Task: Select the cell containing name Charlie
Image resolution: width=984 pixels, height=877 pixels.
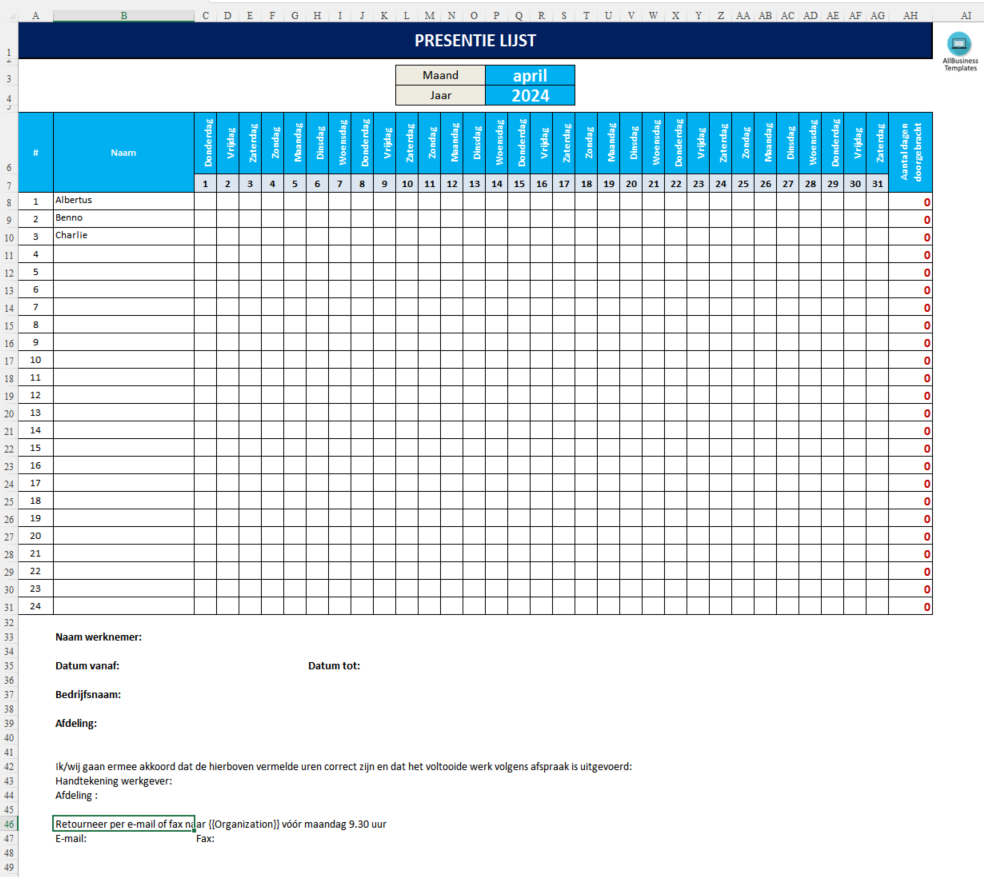Action: (123, 236)
